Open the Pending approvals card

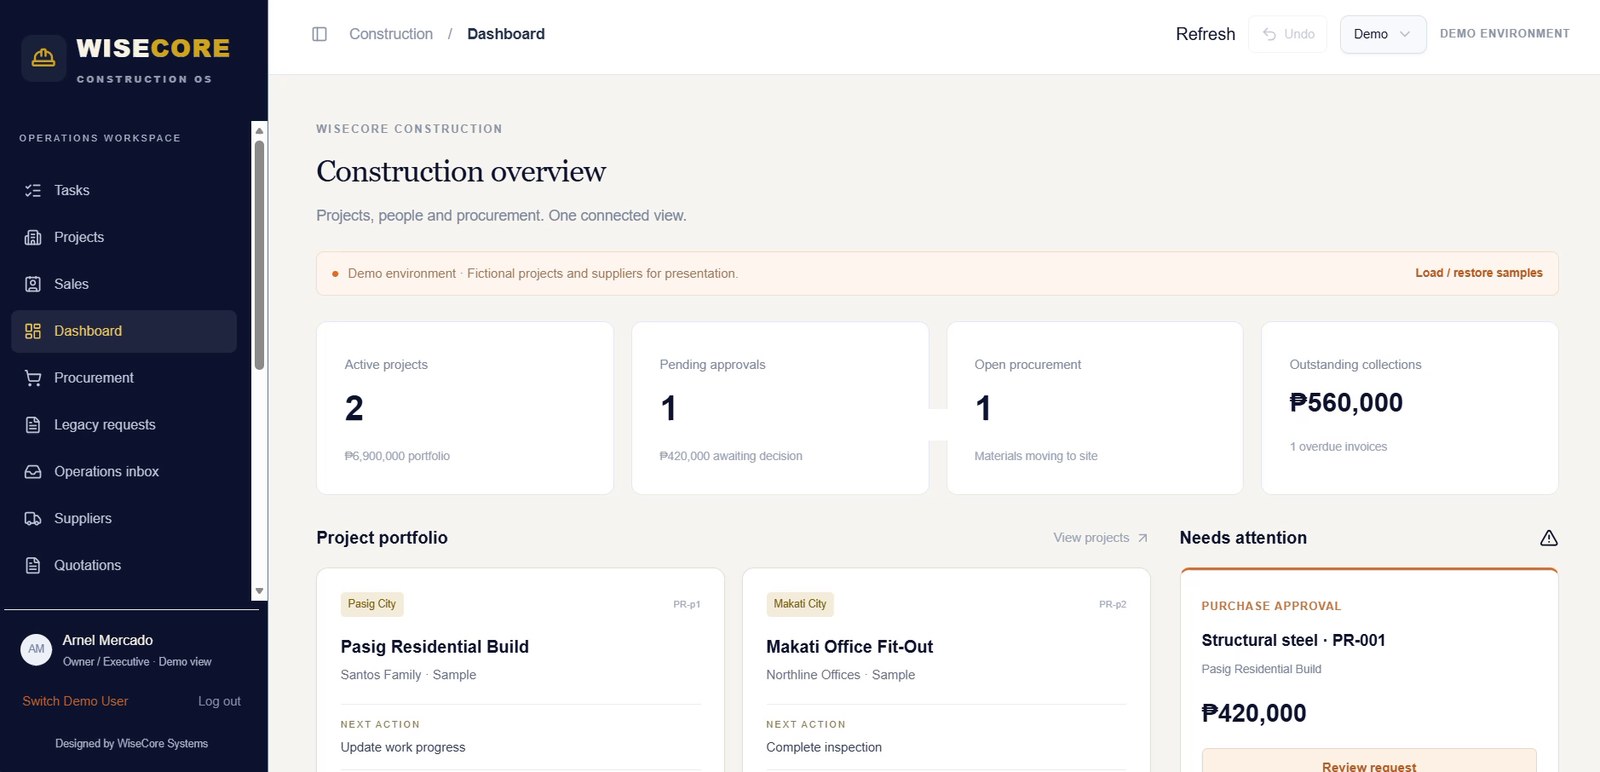pos(780,408)
